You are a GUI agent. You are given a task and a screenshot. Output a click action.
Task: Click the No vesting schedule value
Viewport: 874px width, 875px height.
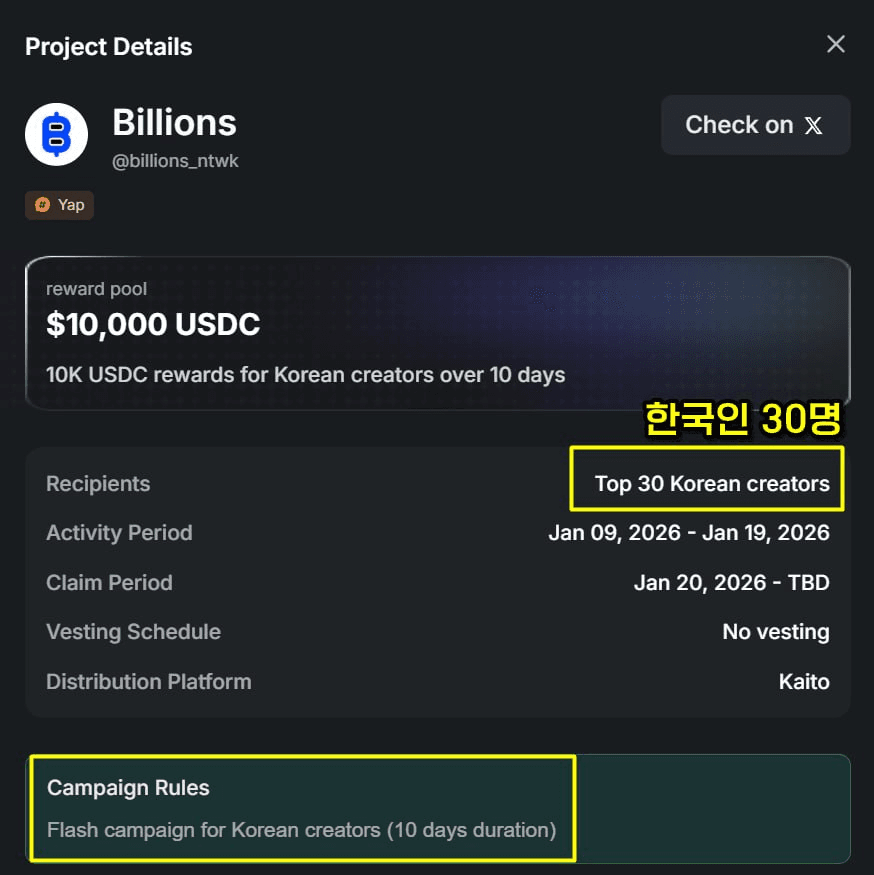point(775,632)
